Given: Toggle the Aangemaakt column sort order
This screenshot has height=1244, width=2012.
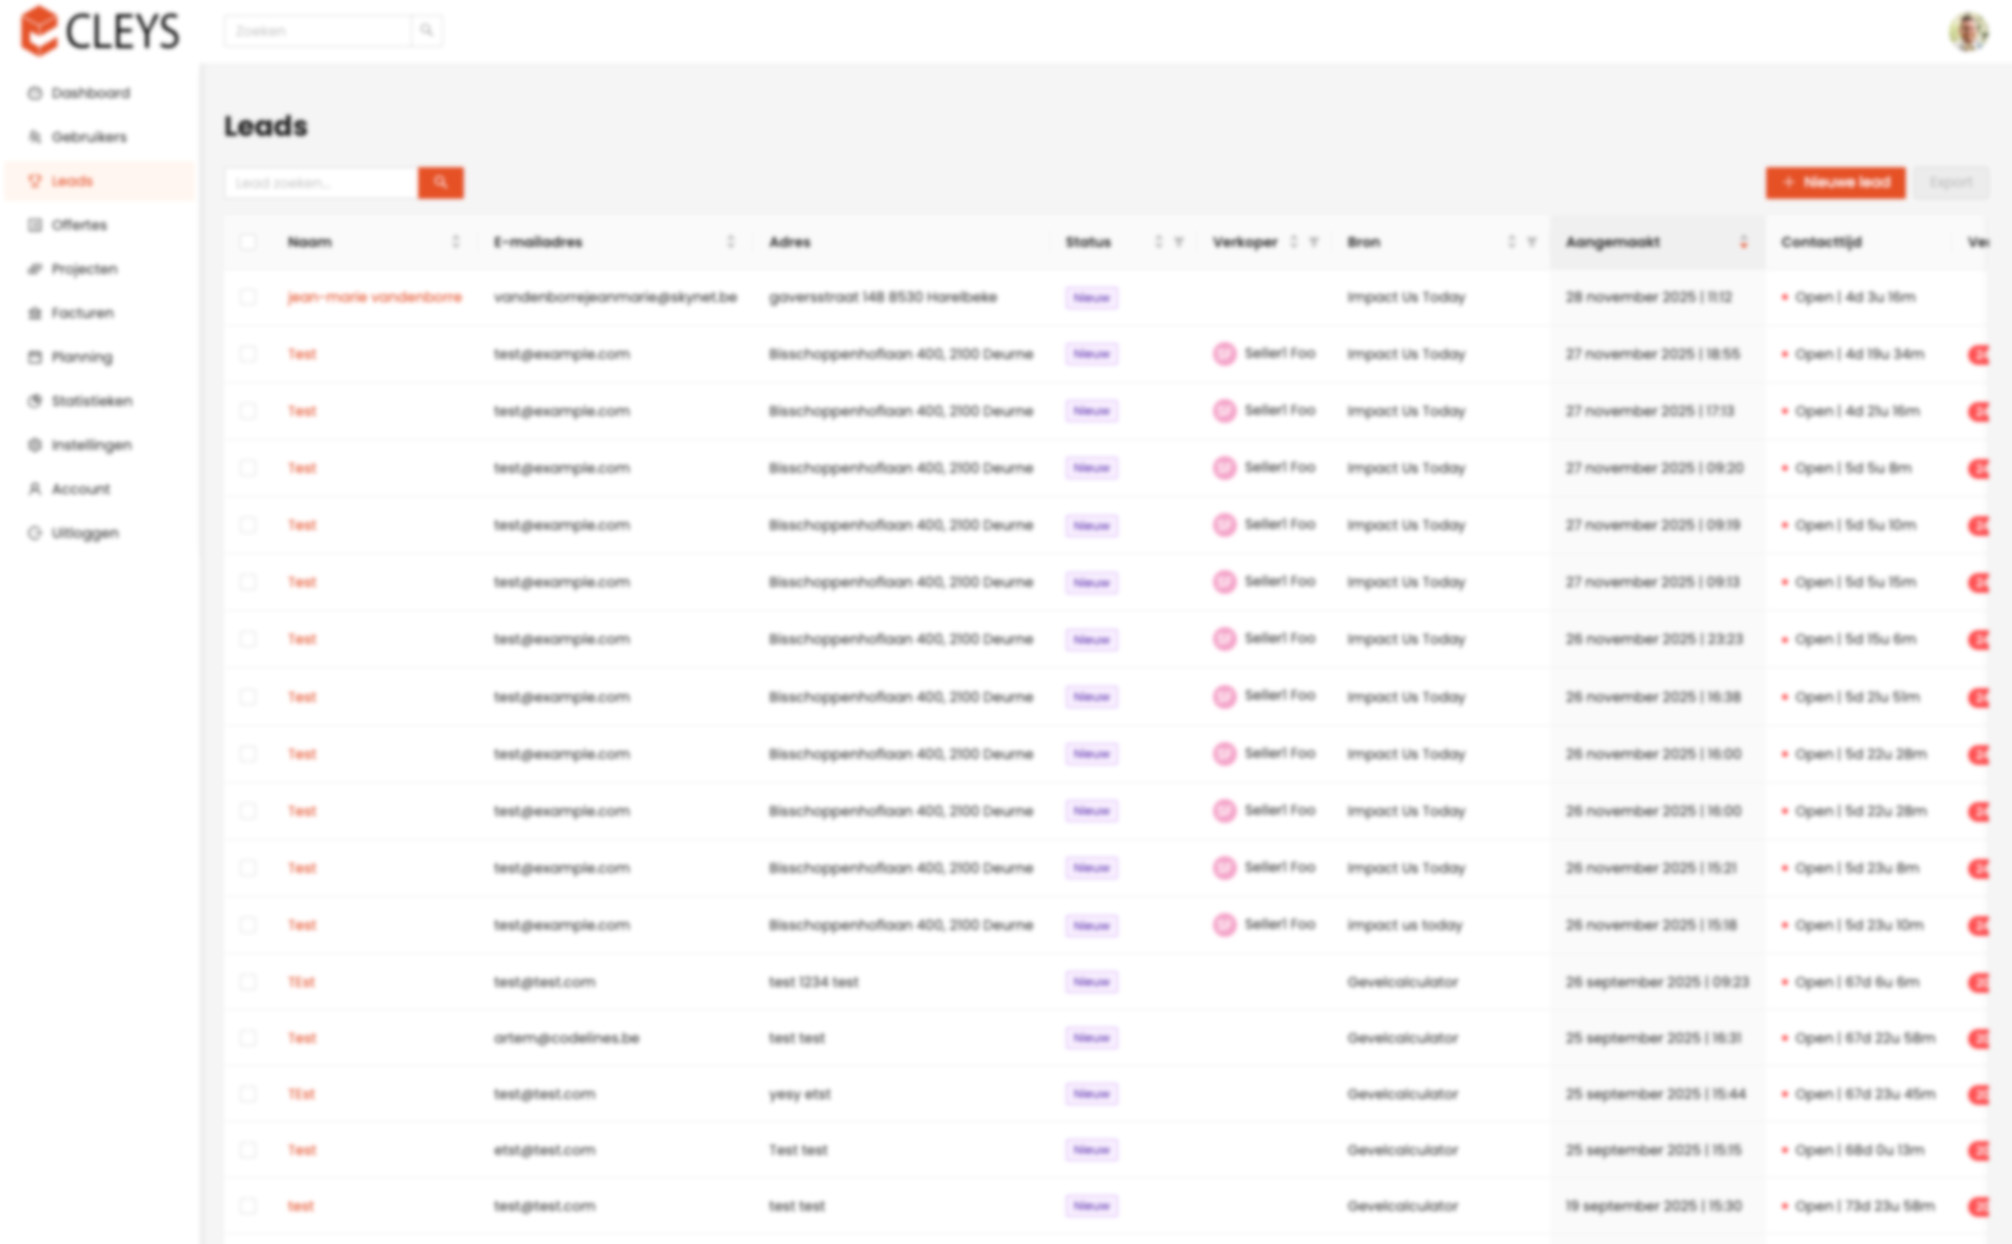Looking at the screenshot, I should pos(1745,241).
